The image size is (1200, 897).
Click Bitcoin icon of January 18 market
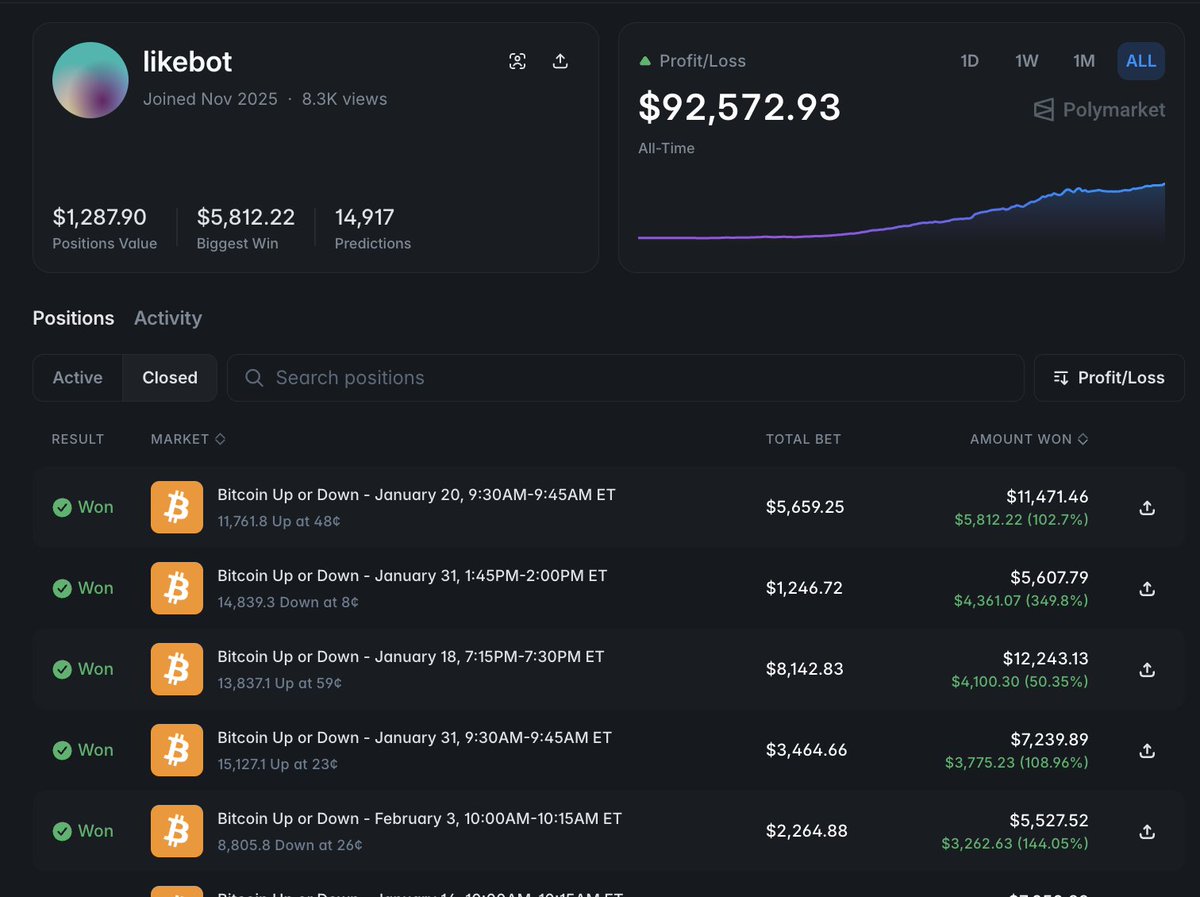pos(177,669)
